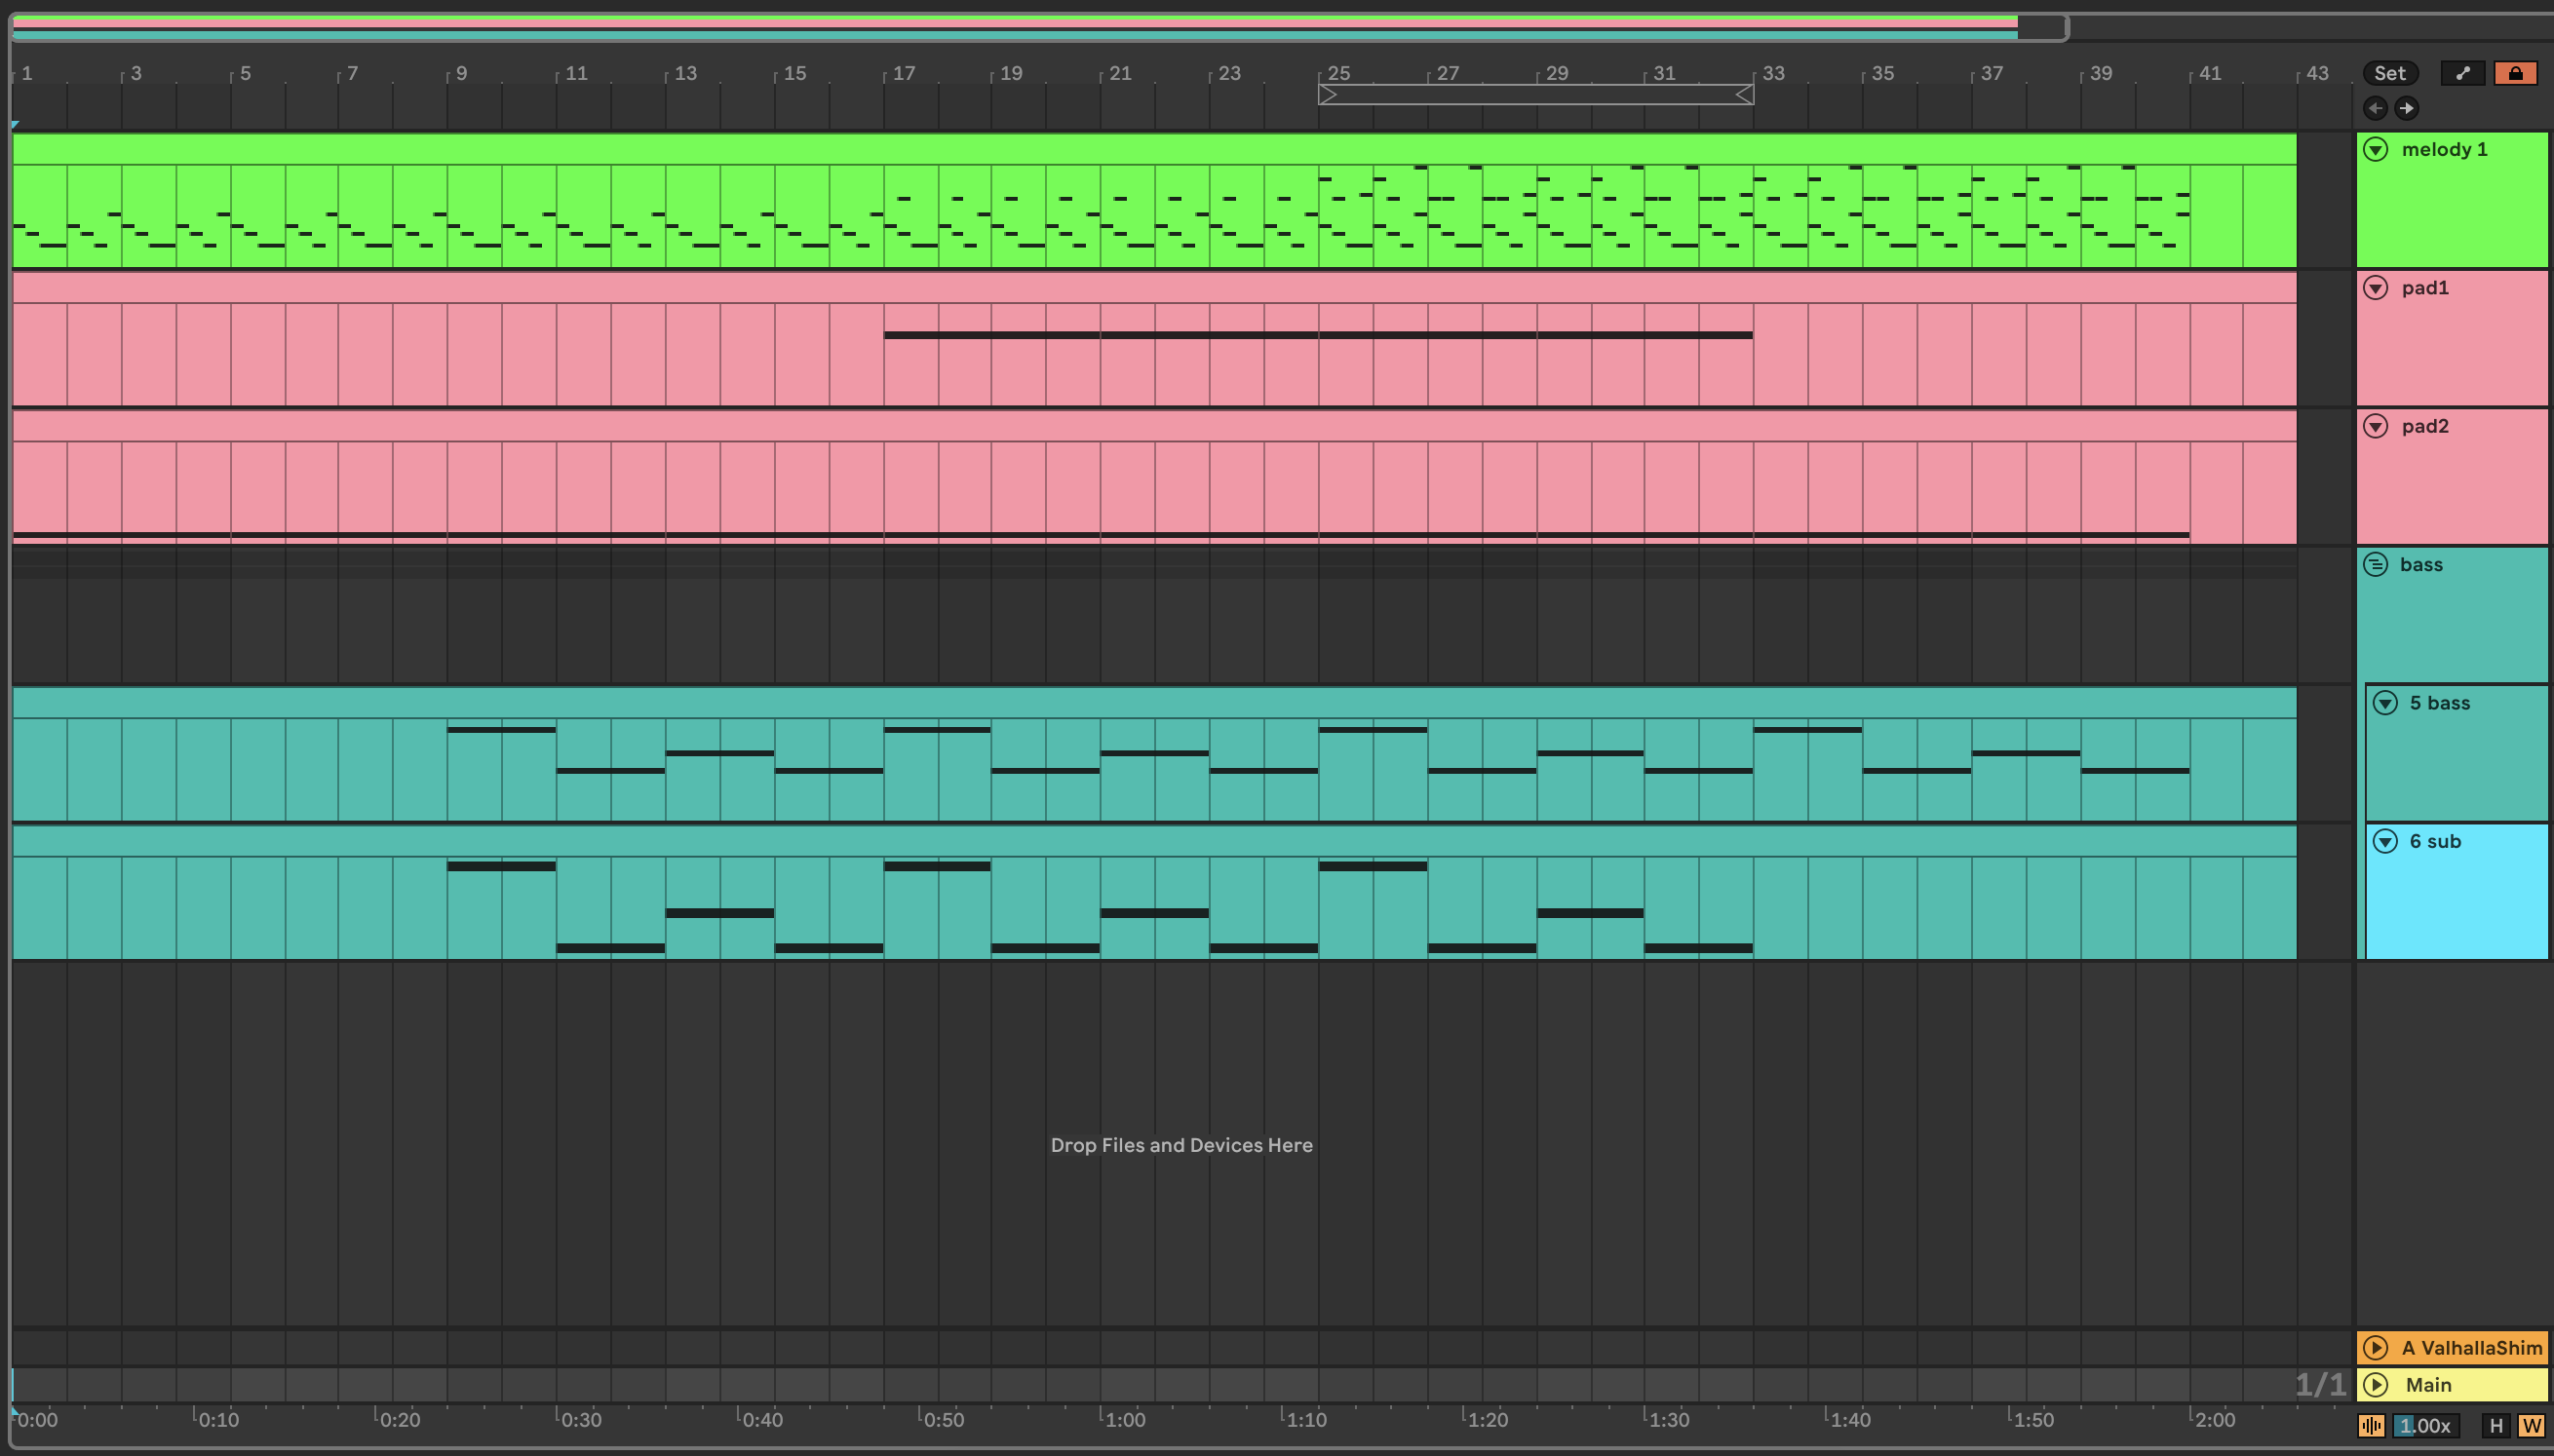Unfold the A ValhallaShim return track
This screenshot has height=1456, width=2554.
[x=2376, y=1348]
